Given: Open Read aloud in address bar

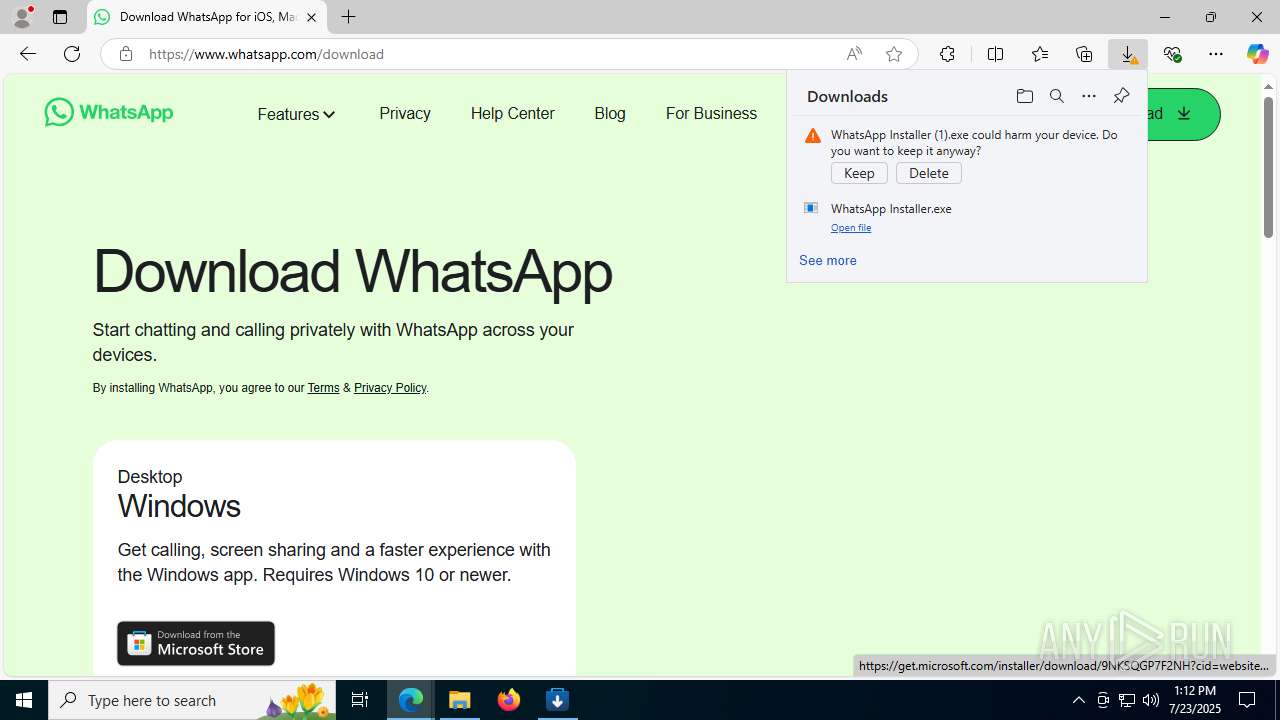Looking at the screenshot, I should (854, 54).
